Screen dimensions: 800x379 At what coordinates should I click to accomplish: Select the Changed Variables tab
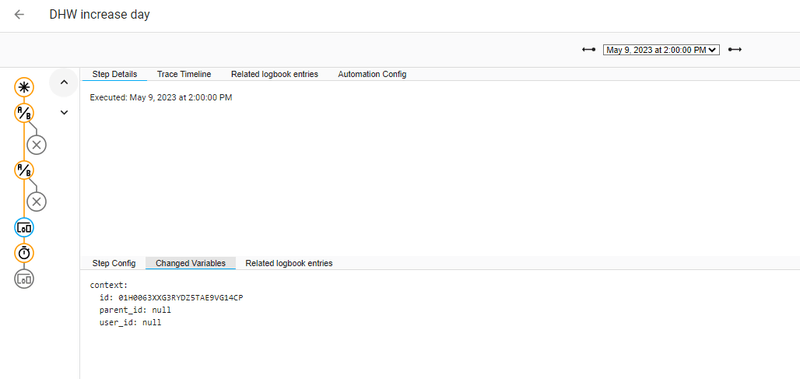(x=190, y=263)
